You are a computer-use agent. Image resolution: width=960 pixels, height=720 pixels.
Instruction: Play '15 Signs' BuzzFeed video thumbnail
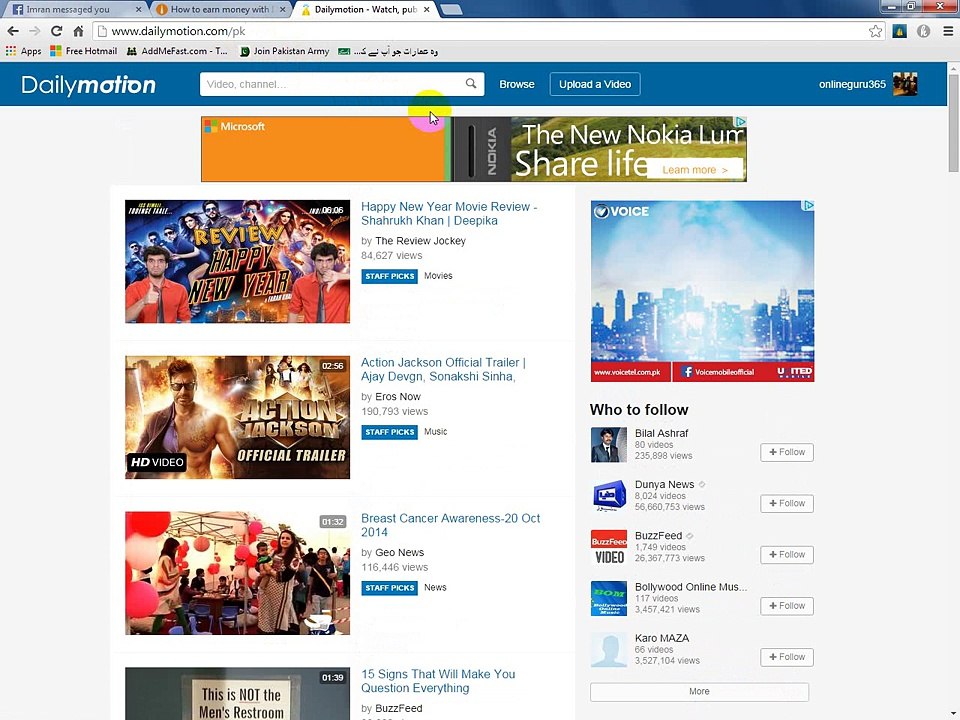(x=238, y=694)
